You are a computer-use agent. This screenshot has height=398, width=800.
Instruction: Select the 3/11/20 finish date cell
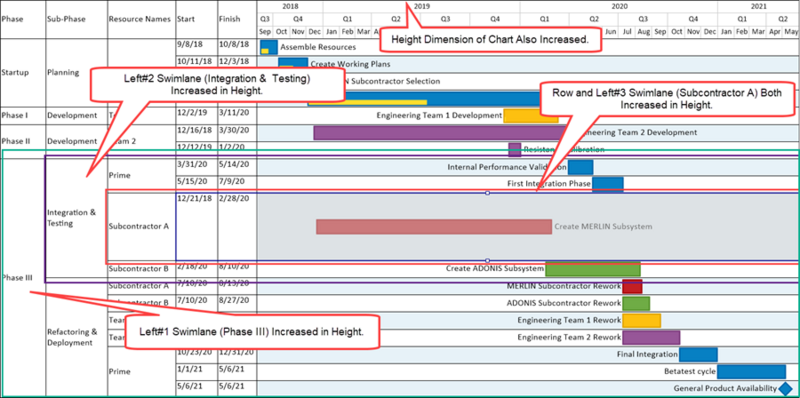(237, 115)
